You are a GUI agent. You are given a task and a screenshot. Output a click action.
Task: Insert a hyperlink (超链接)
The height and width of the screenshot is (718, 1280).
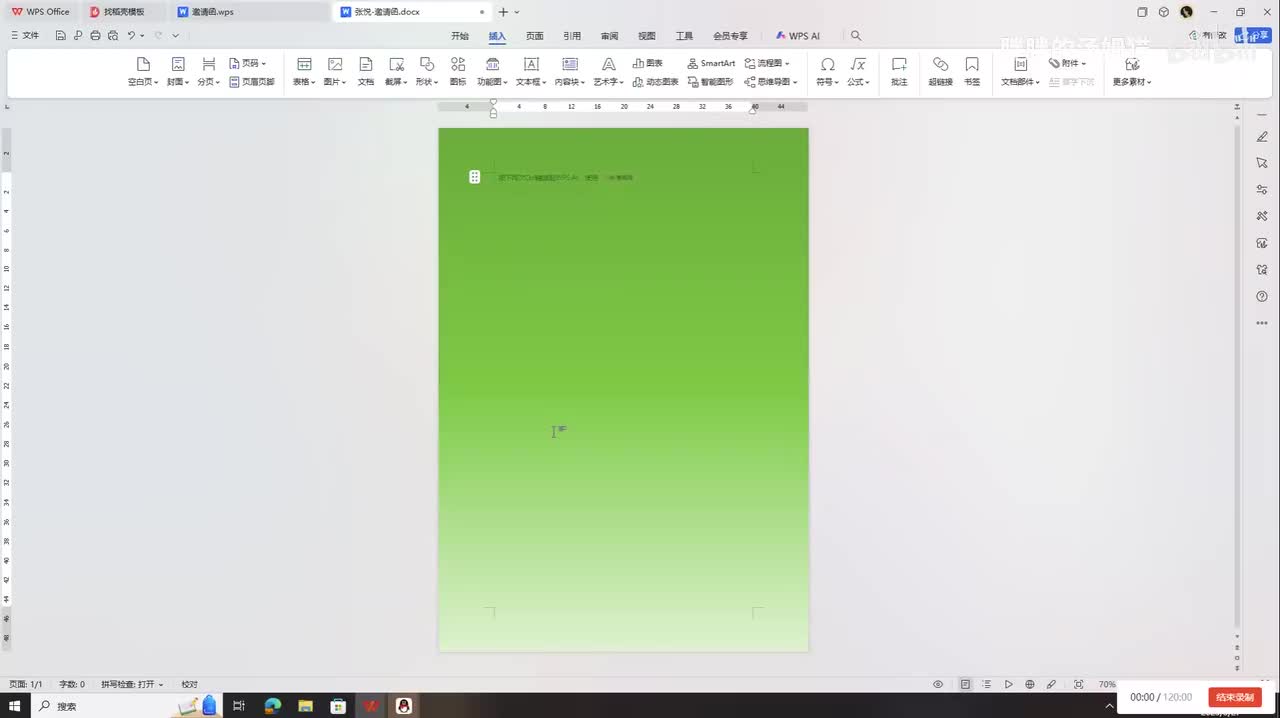[940, 72]
